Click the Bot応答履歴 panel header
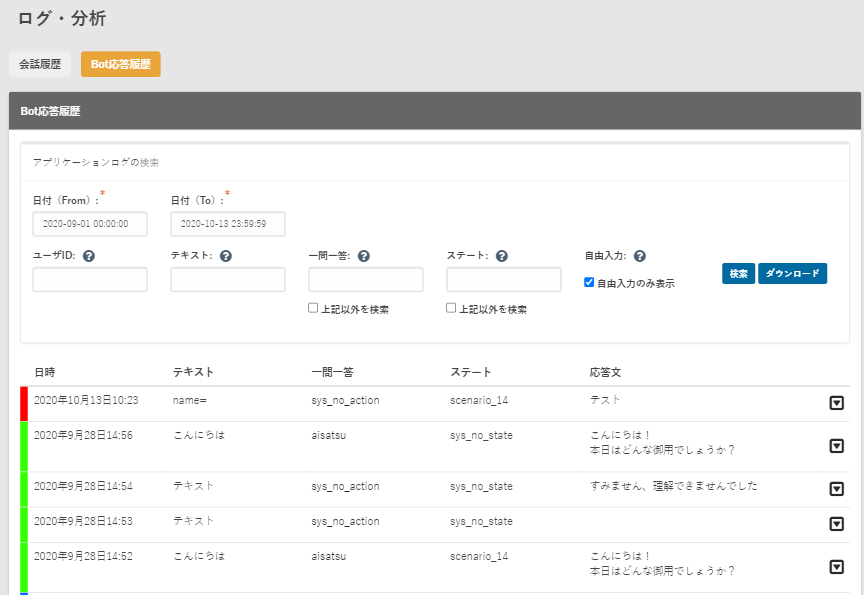This screenshot has height=595, width=864. tap(435, 111)
